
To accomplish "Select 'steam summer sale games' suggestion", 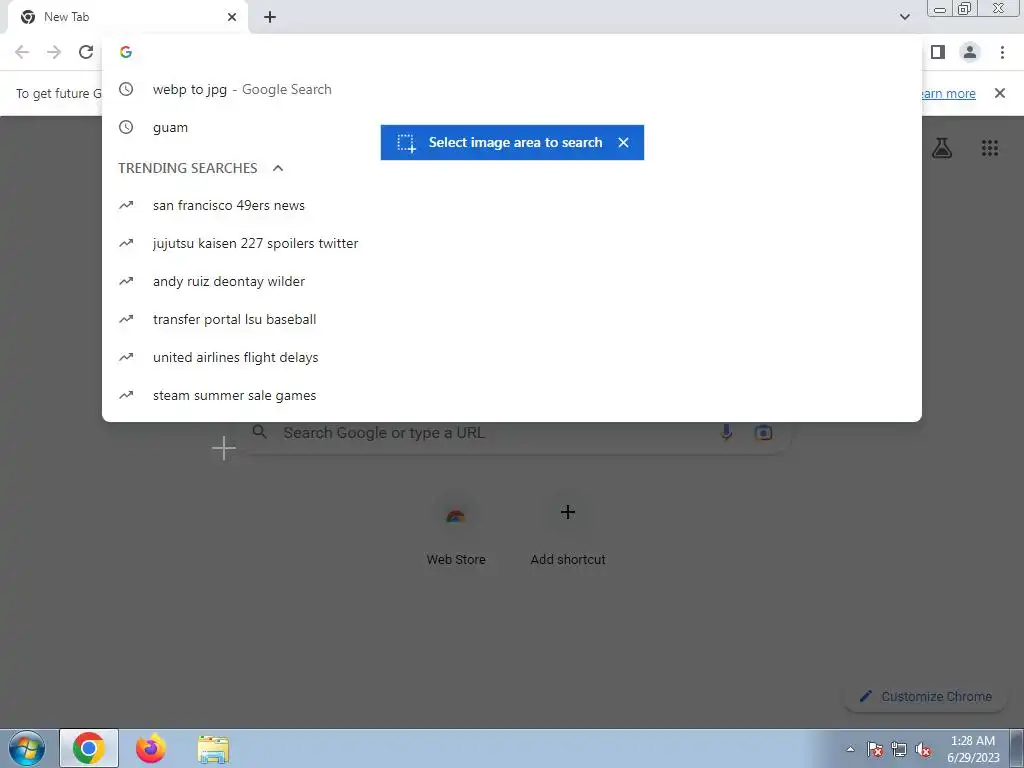I will tap(512, 395).
